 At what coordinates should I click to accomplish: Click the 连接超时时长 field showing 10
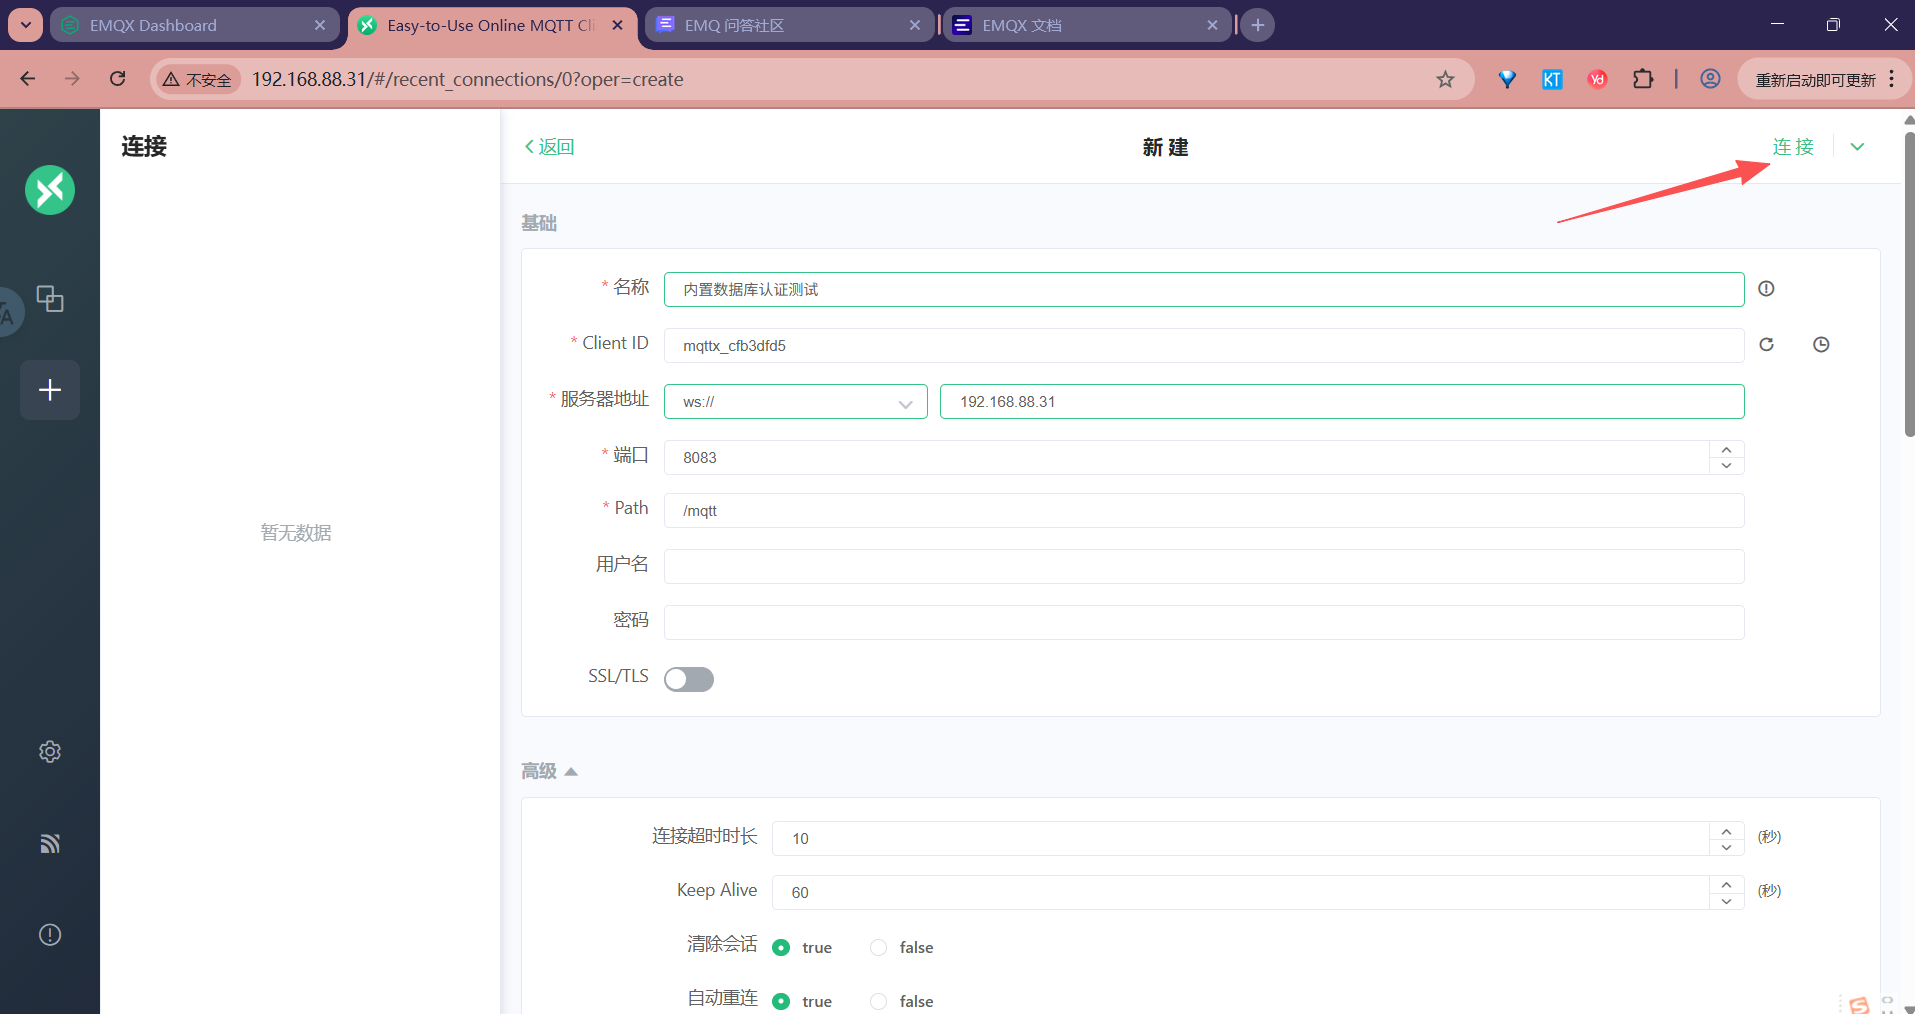pos(1240,838)
